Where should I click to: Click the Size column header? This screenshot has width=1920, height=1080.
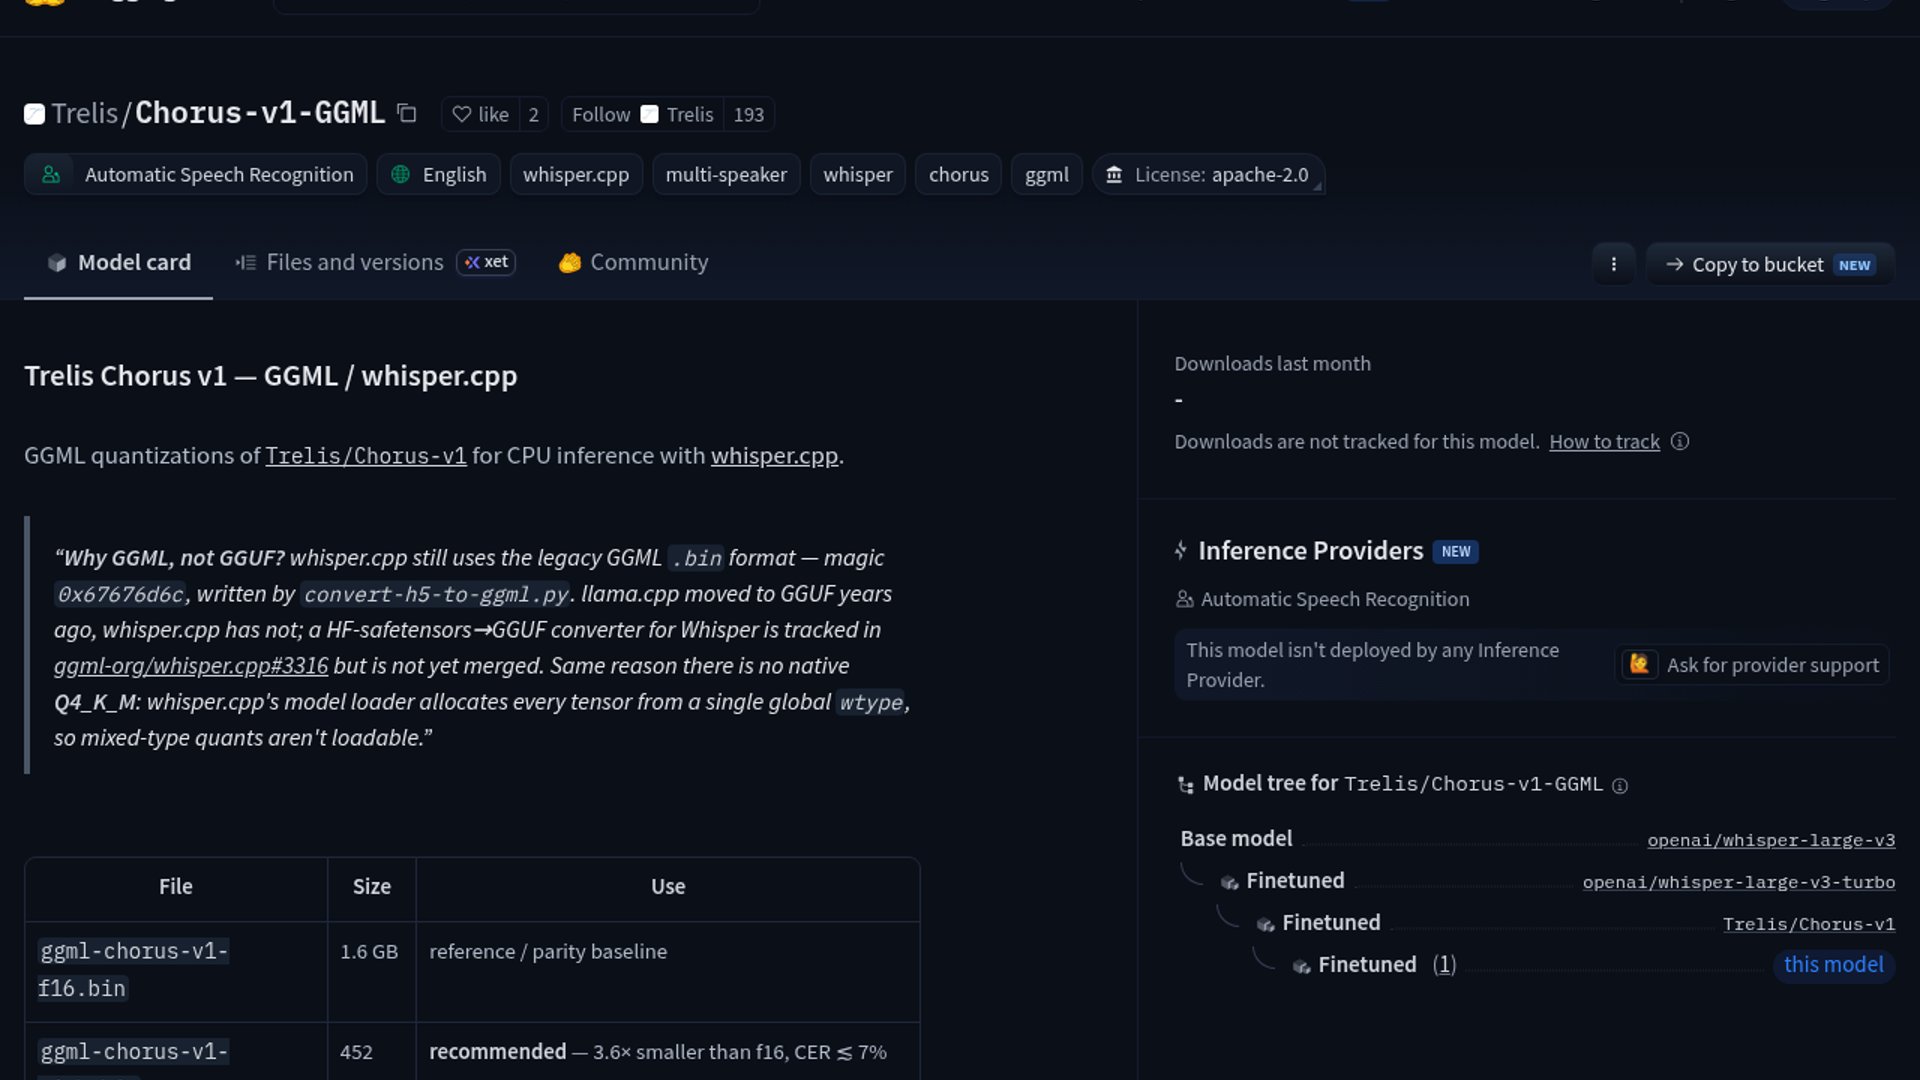click(x=372, y=887)
